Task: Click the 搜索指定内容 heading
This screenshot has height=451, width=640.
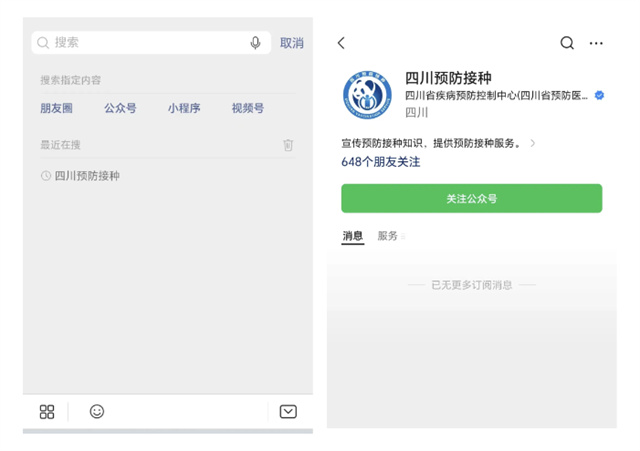Action: coord(70,80)
